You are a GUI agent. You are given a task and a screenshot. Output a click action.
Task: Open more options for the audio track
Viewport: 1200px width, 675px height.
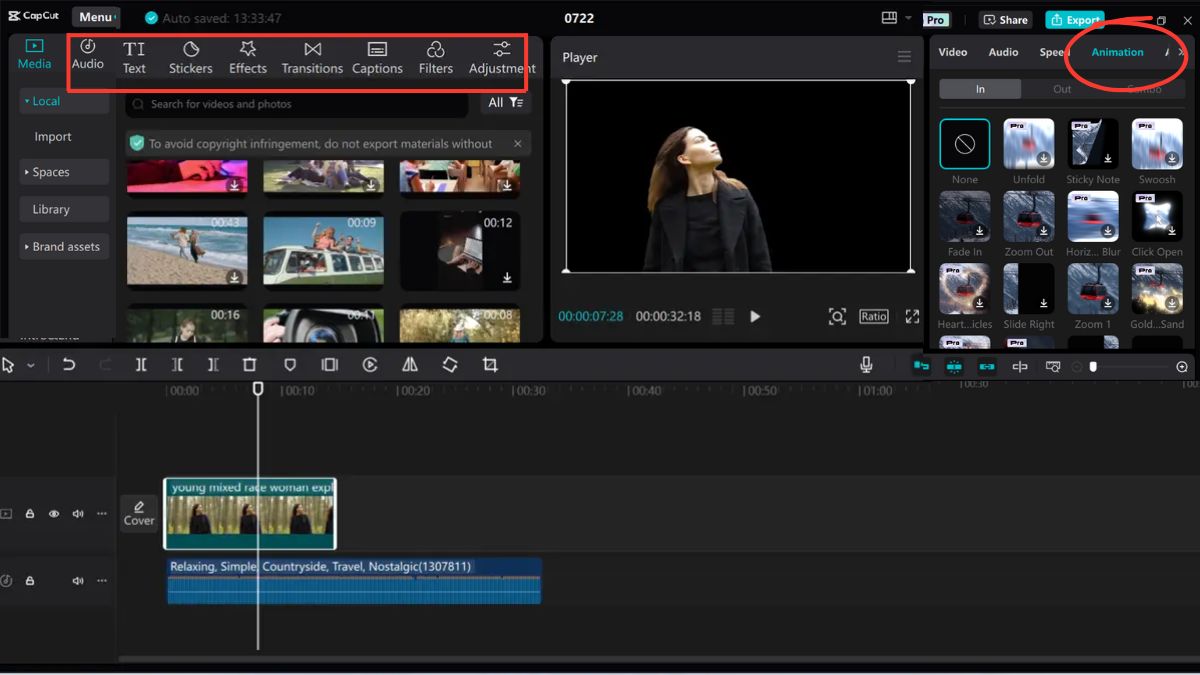(102, 581)
